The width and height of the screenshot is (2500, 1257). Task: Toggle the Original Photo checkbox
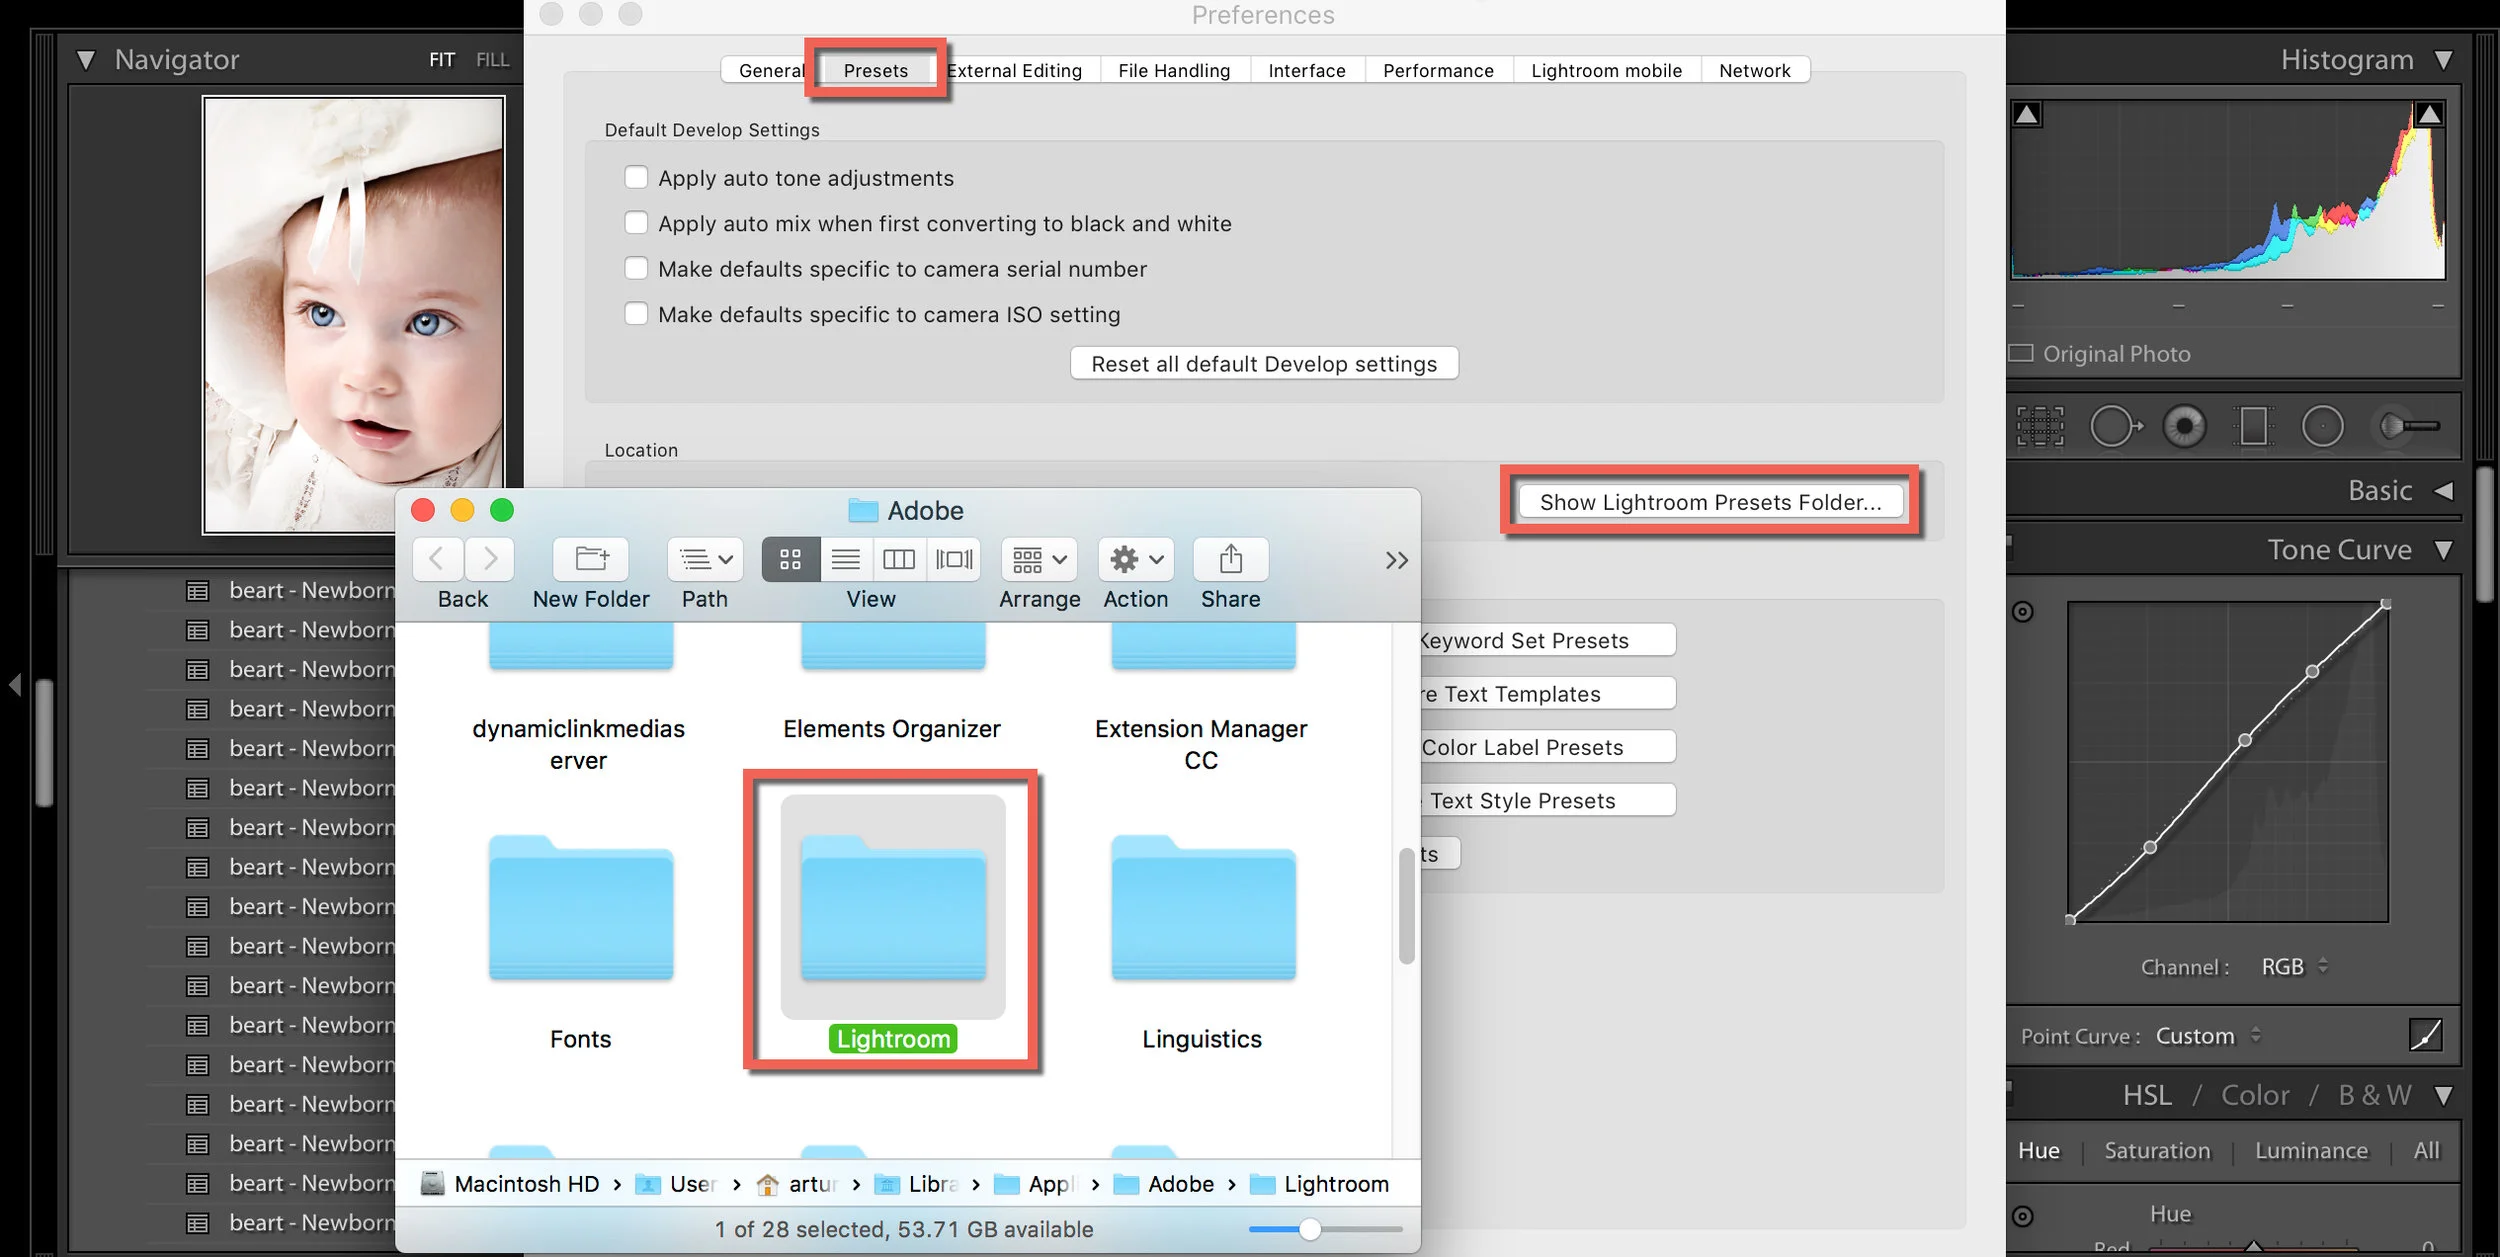pyautogui.click(x=2022, y=353)
